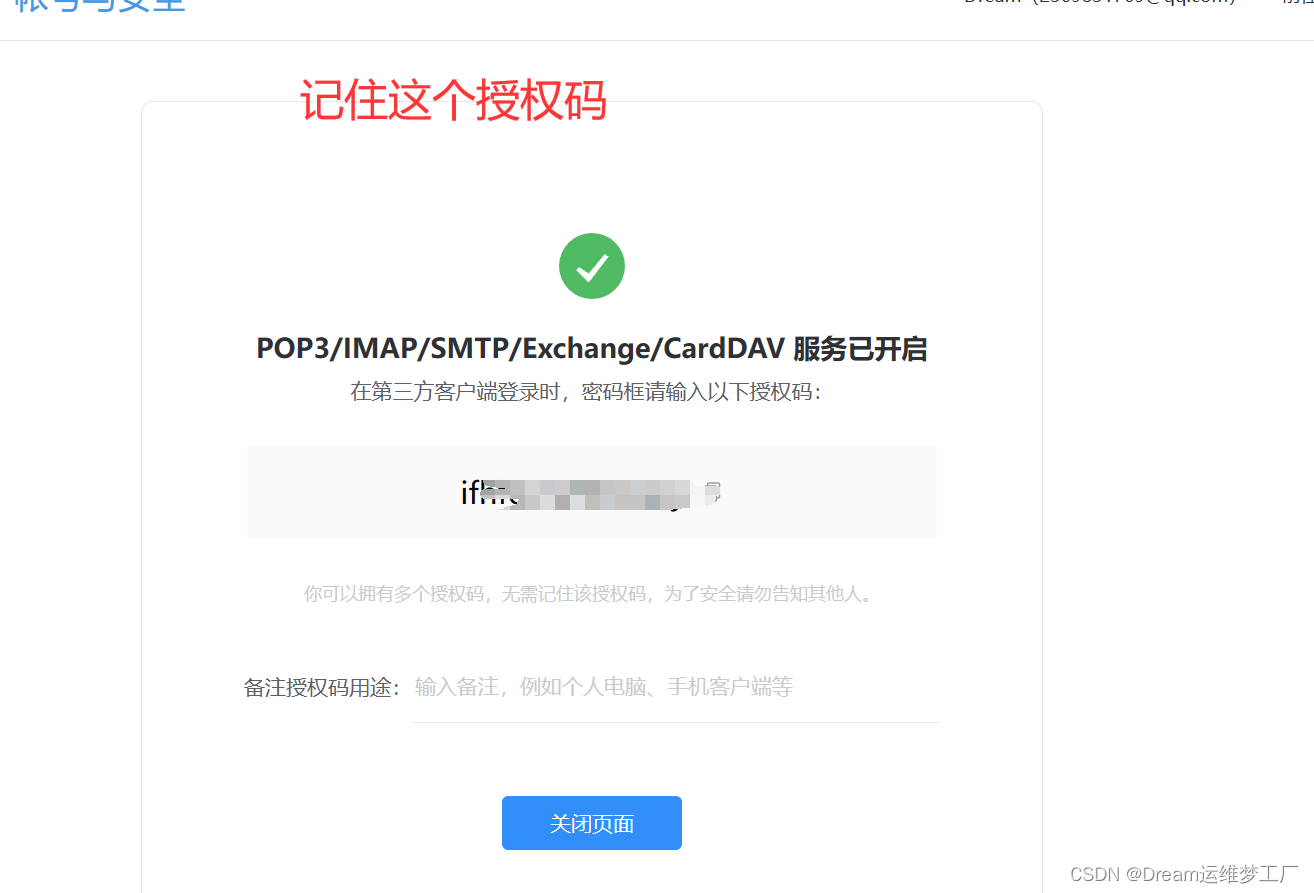
Task: Click the red 记住这个授权码 annotation
Action: click(x=453, y=101)
